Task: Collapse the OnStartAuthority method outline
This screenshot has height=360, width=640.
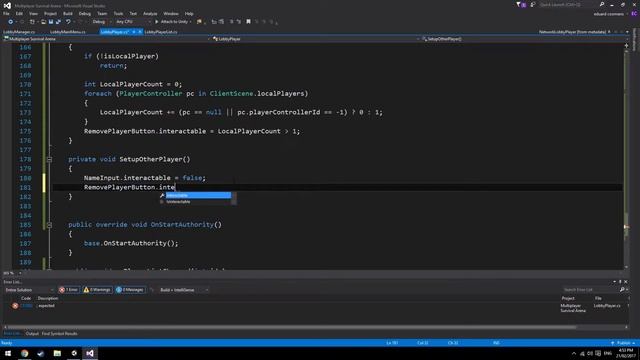Action: (x=49, y=225)
